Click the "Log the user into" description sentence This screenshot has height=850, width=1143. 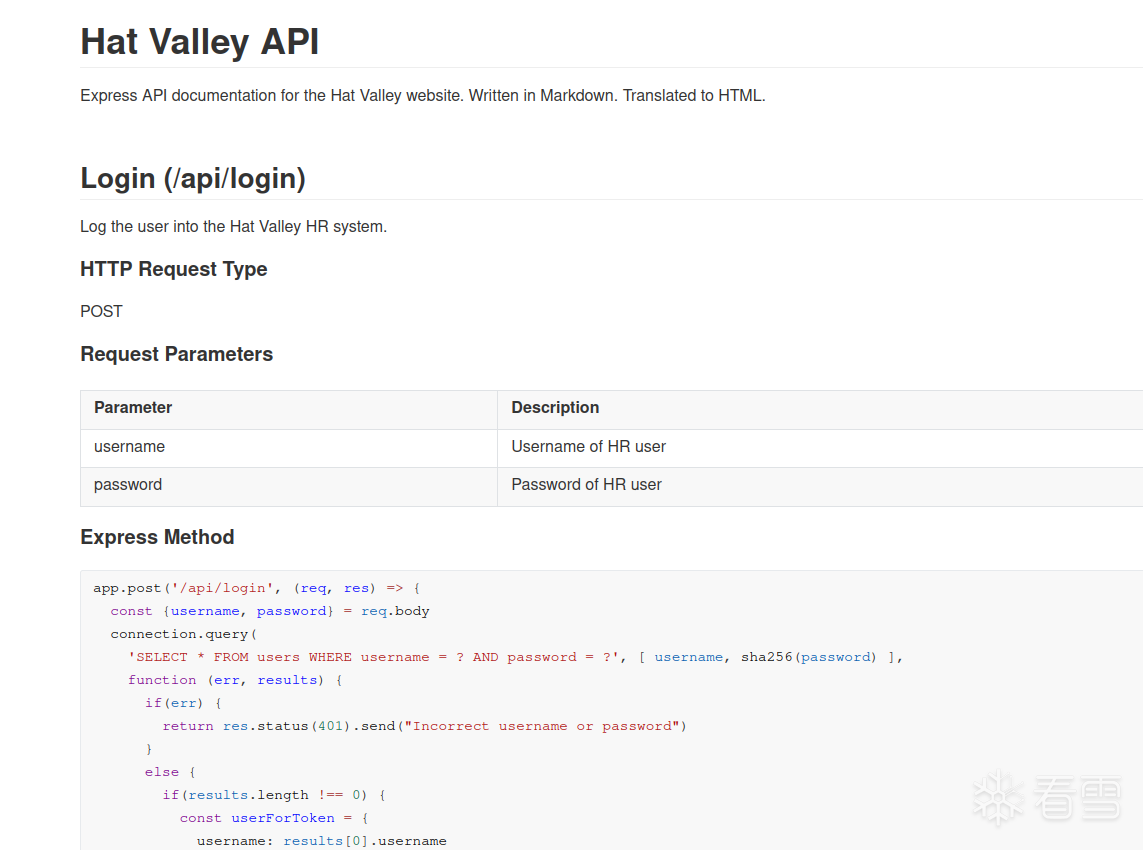[x=233, y=226]
